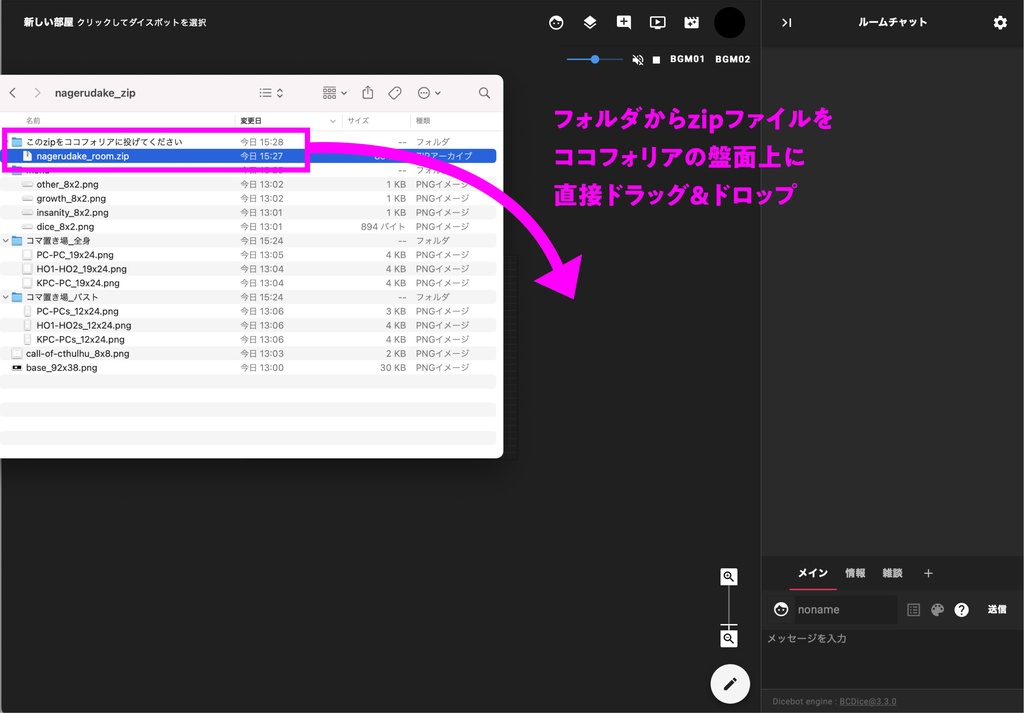Unmute the BGM speaker icon
This screenshot has width=1024, height=713.
[637, 59]
